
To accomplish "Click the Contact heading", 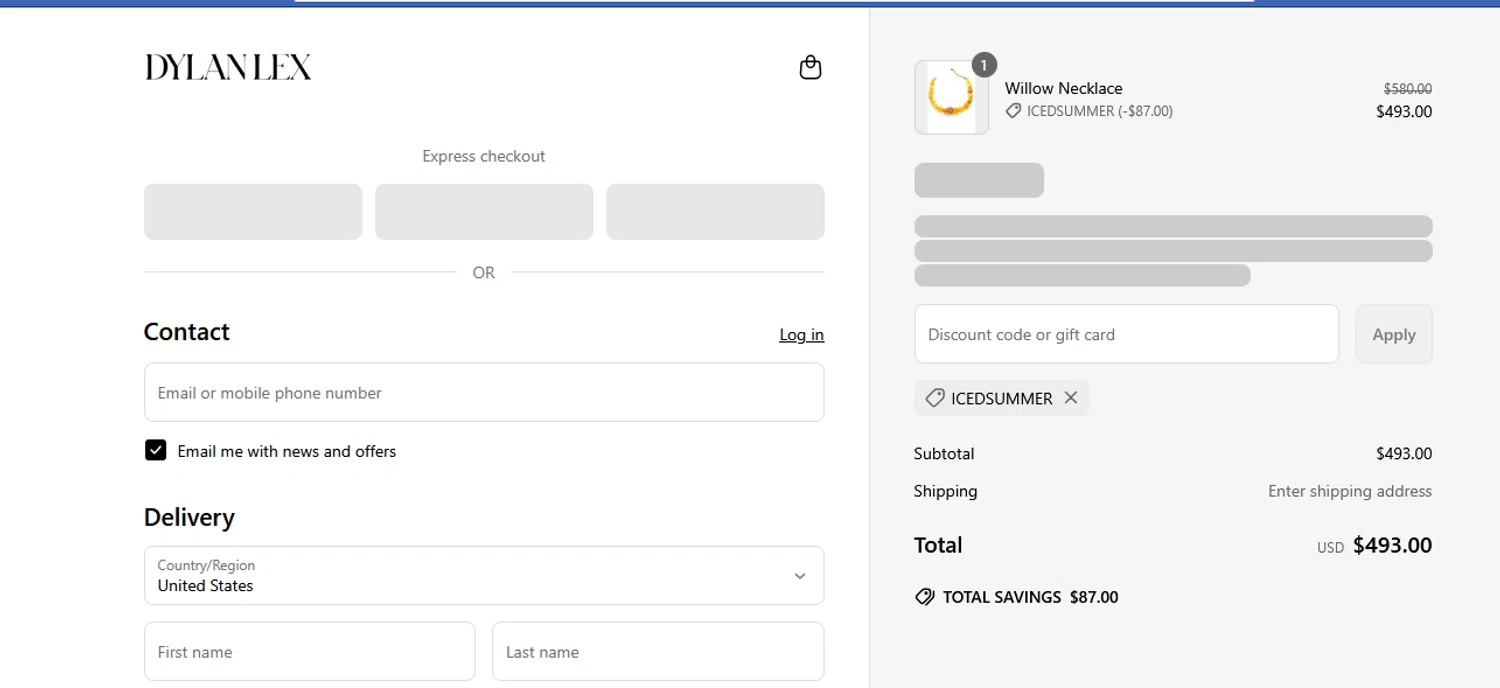I will click(186, 332).
